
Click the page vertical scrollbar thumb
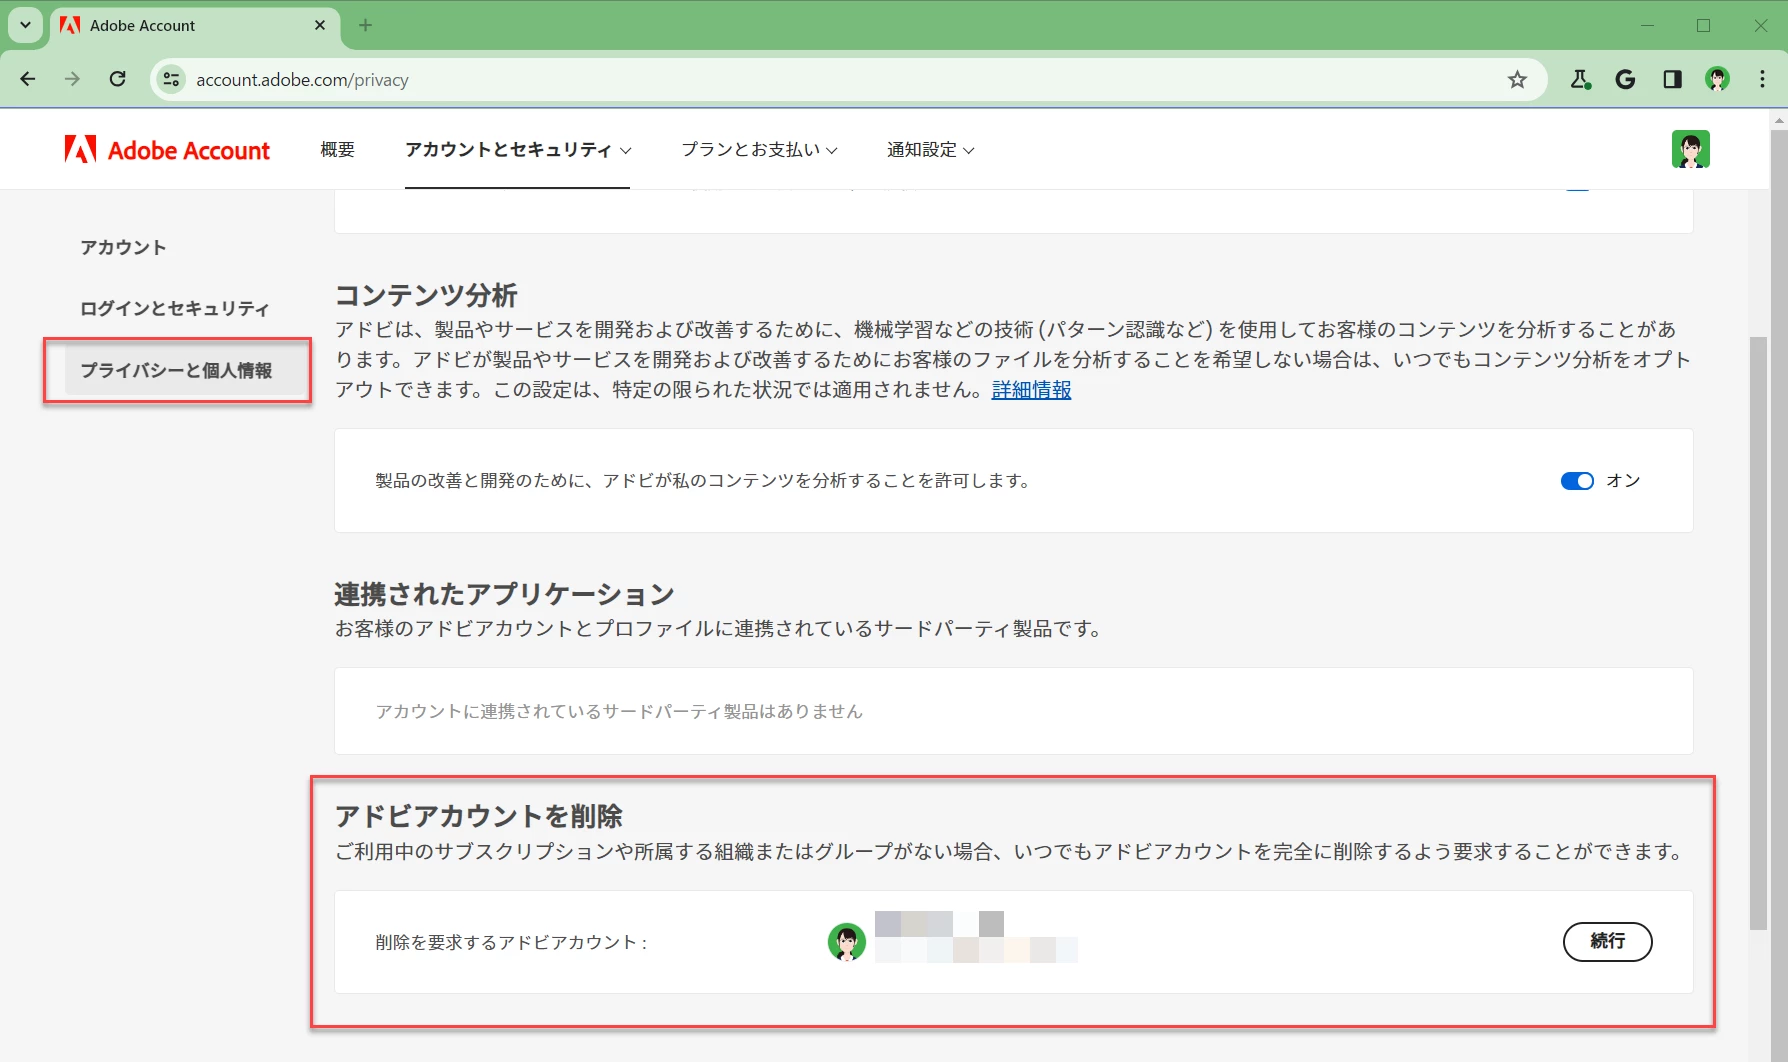[1758, 632]
